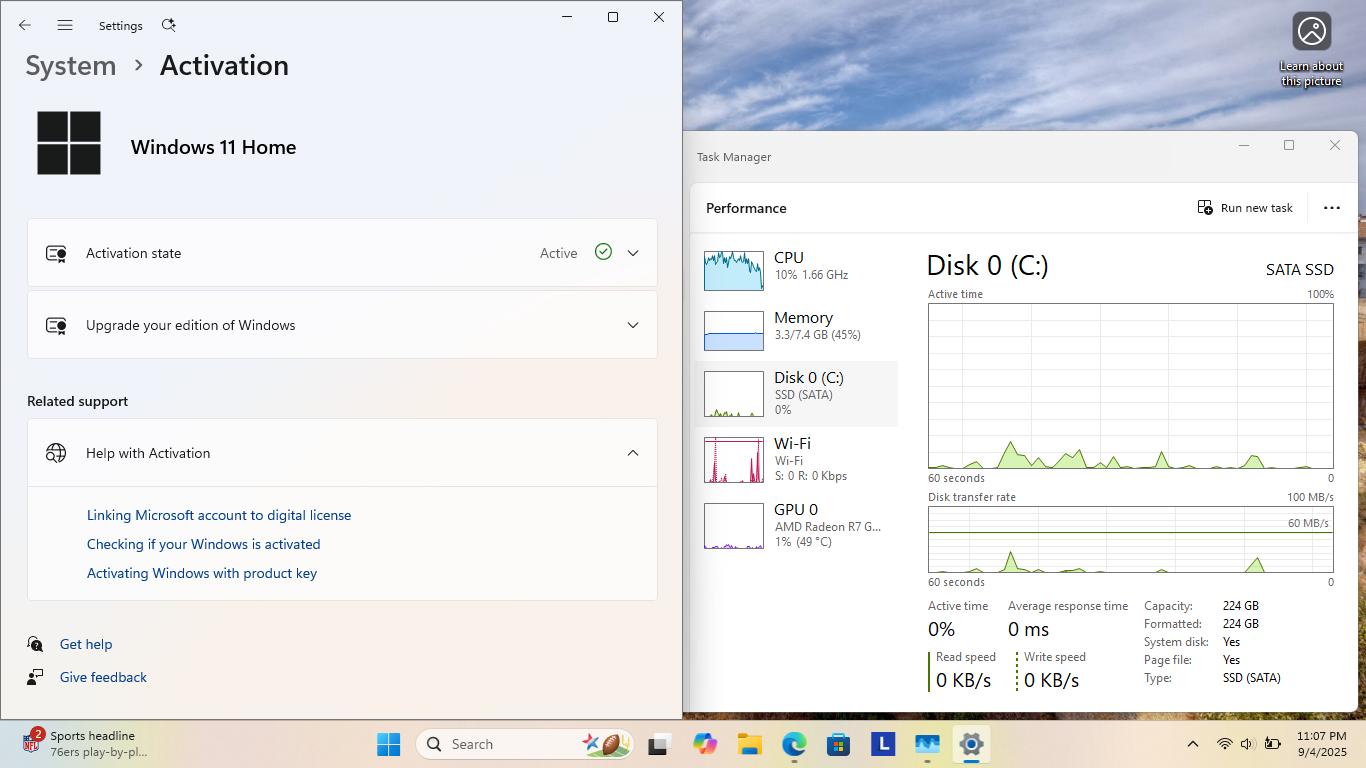Click the Settings gear taskbar icon
The width and height of the screenshot is (1366, 768).
(971, 744)
